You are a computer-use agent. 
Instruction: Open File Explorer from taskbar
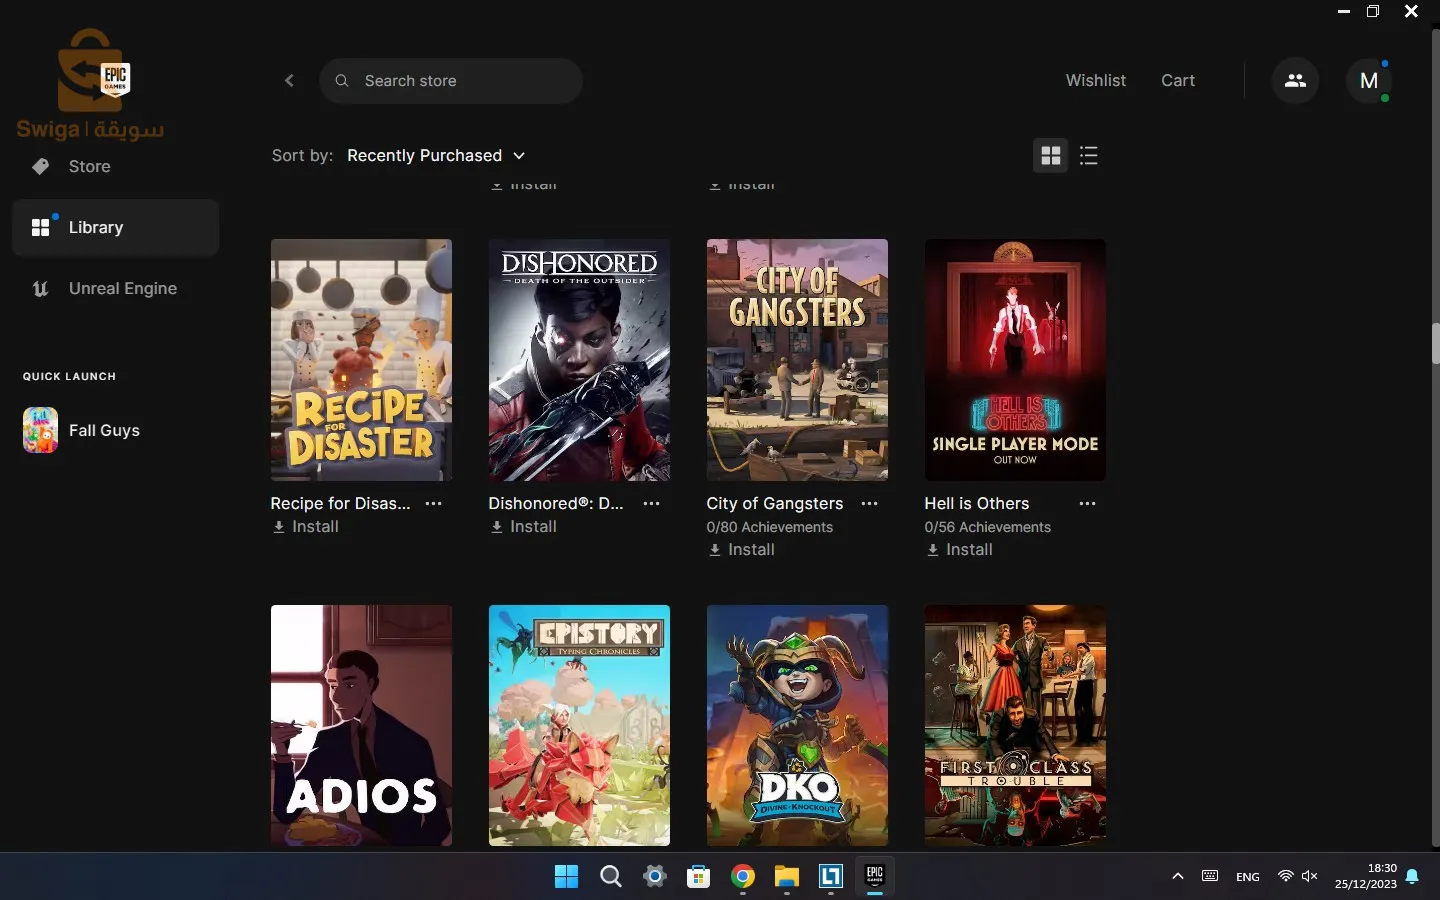click(x=787, y=877)
